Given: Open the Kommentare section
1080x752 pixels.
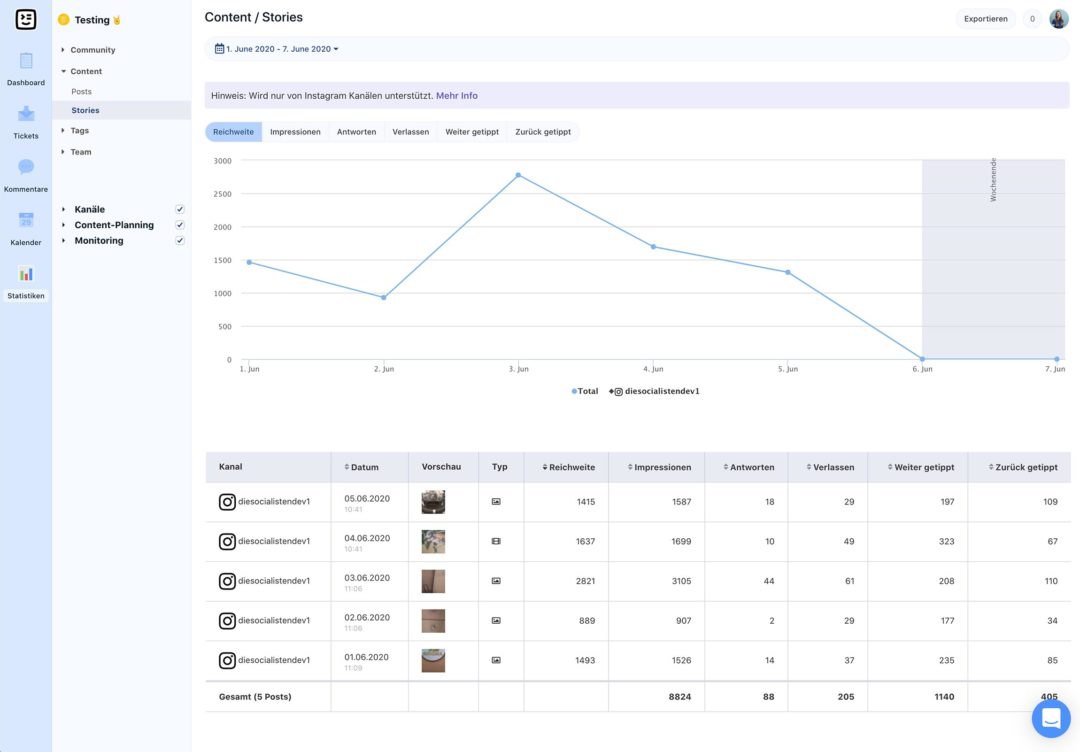Looking at the screenshot, I should (25, 170).
